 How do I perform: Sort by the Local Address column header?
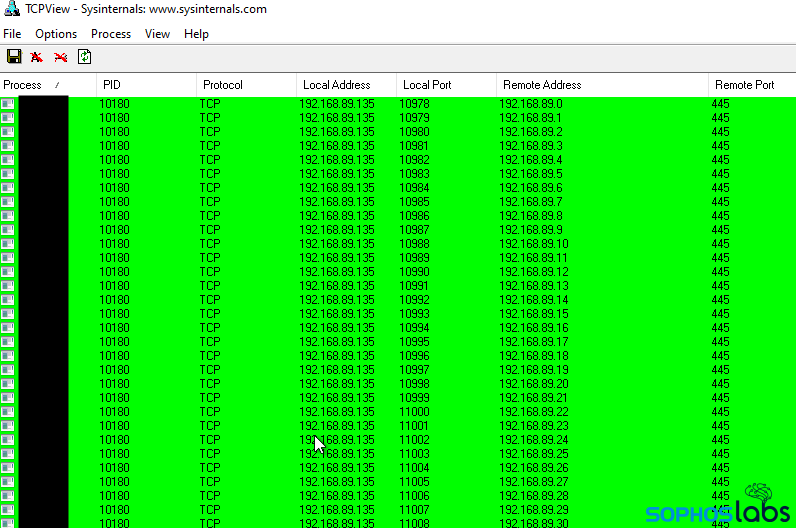(346, 85)
